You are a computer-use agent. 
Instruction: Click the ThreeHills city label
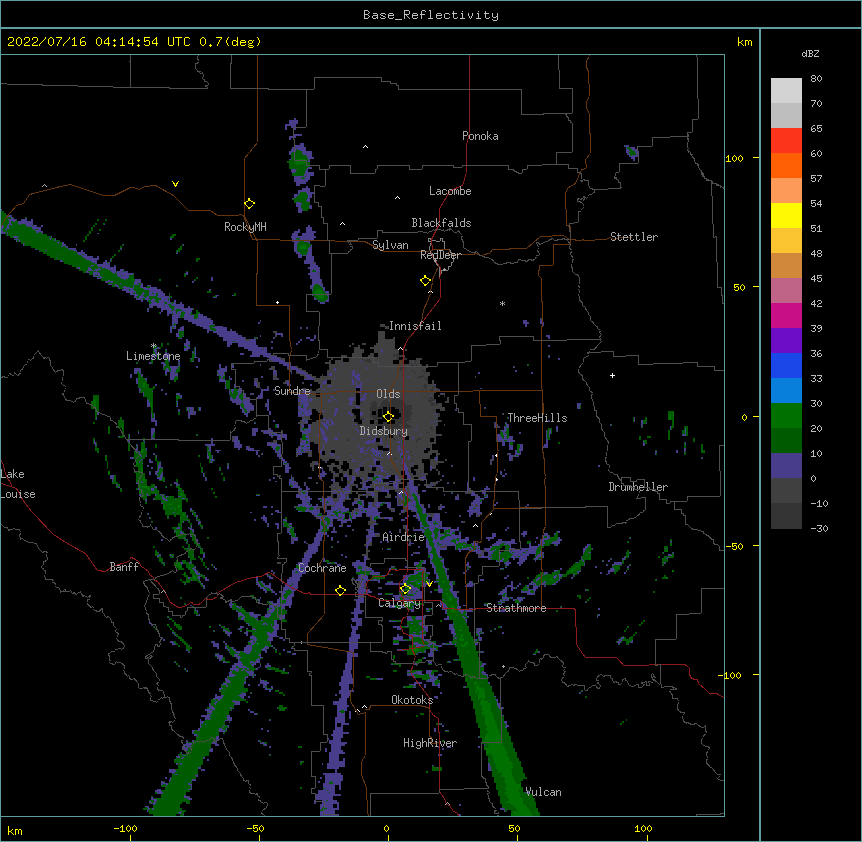(537, 418)
